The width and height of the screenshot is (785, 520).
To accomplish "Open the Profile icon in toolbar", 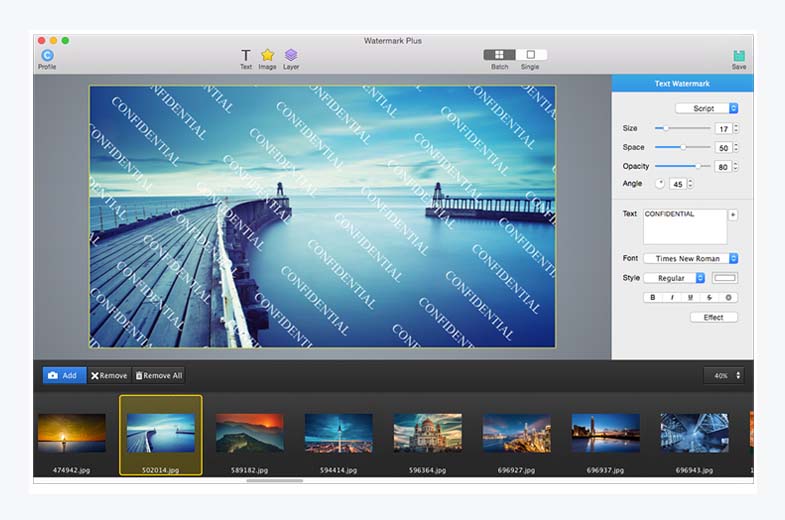I will [x=47, y=56].
